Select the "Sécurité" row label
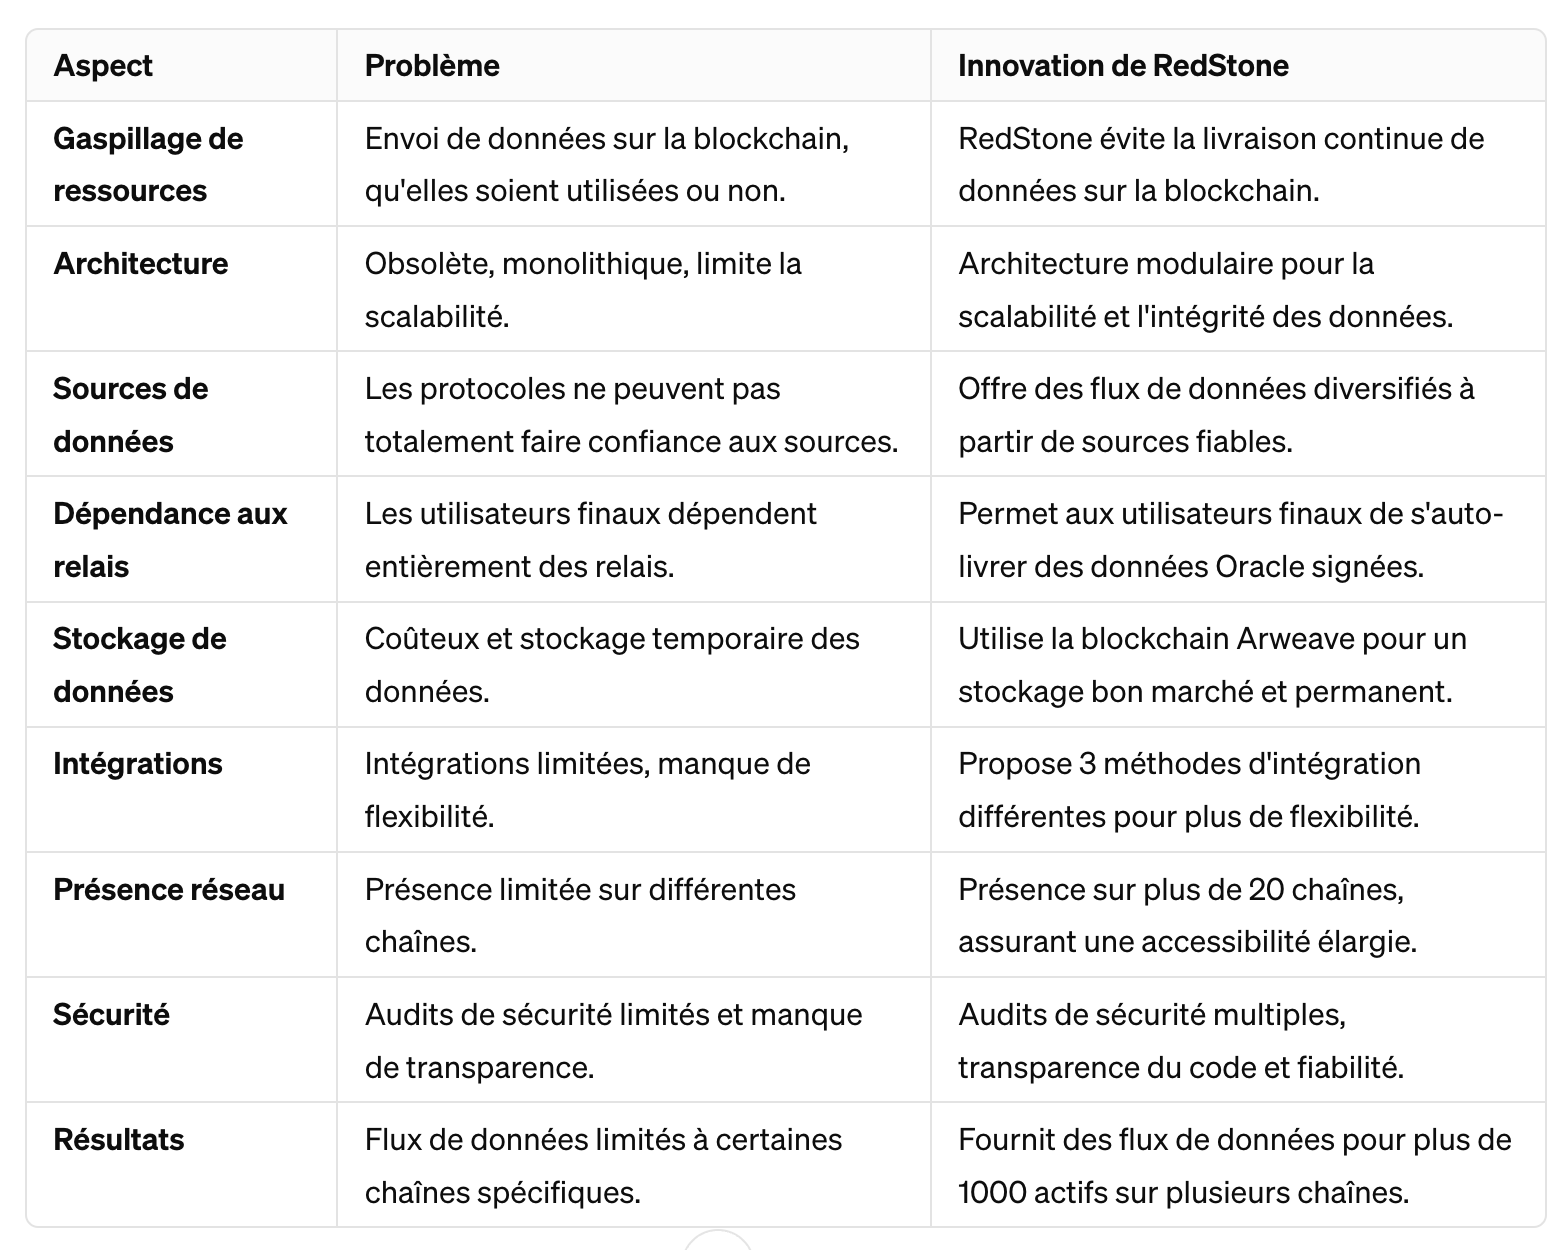This screenshot has height=1250, width=1562. pyautogui.click(x=111, y=1014)
